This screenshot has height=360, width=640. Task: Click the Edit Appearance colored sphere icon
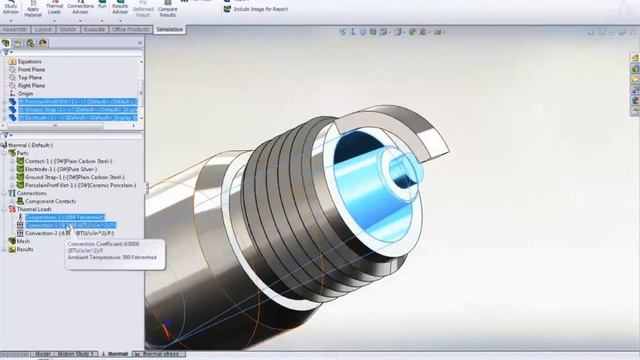tap(412, 31)
